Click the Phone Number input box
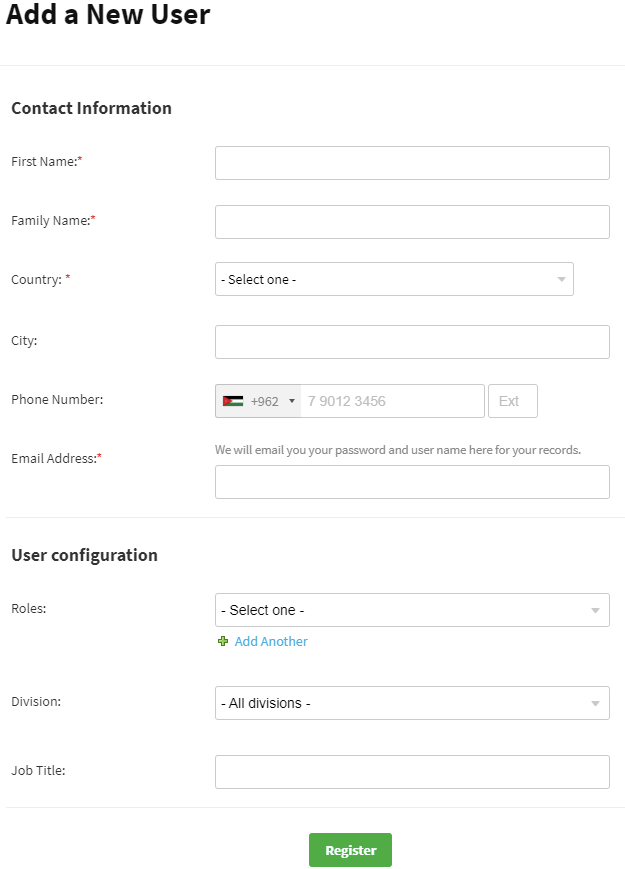 coord(391,401)
